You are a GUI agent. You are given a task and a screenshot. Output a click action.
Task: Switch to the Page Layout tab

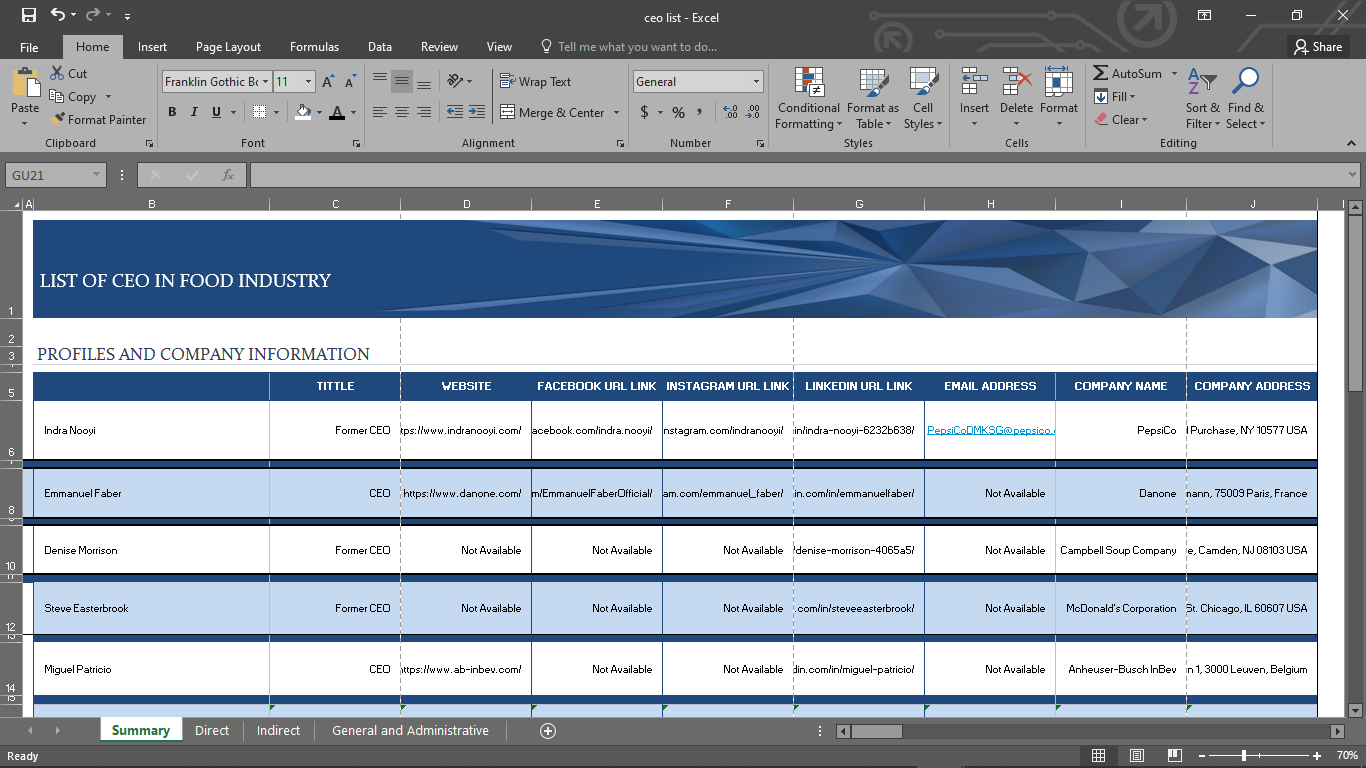tap(228, 47)
